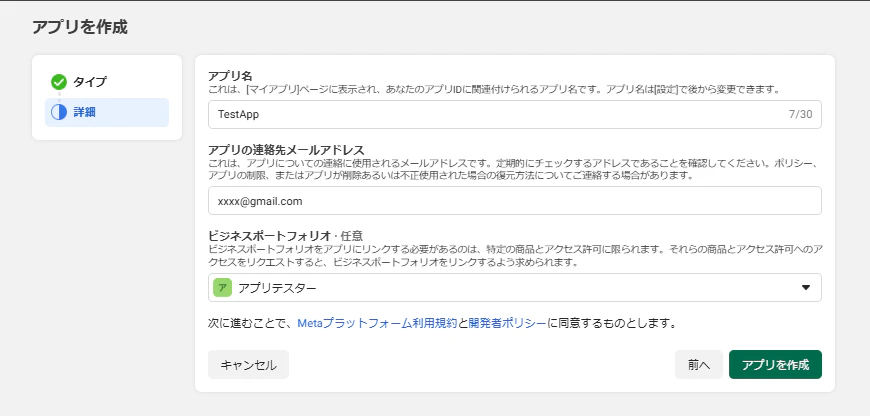Click the アプリの連絡先メールアドレス label
Image resolution: width=870 pixels, height=416 pixels.
tap(286, 150)
